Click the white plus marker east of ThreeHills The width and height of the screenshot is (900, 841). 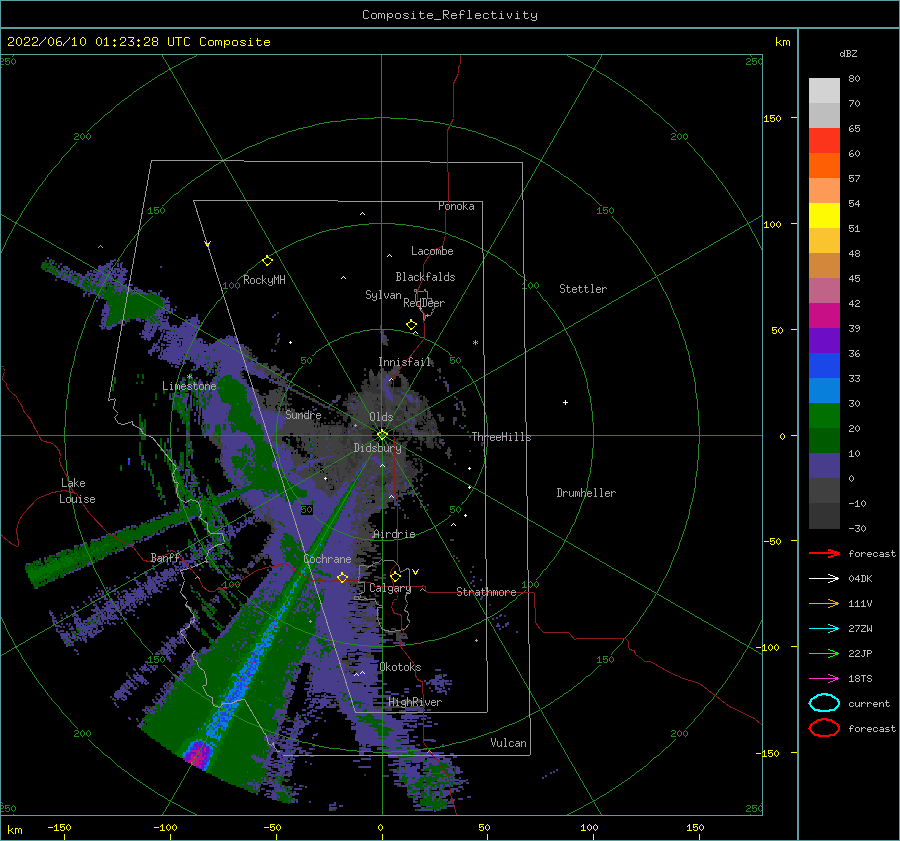[565, 402]
